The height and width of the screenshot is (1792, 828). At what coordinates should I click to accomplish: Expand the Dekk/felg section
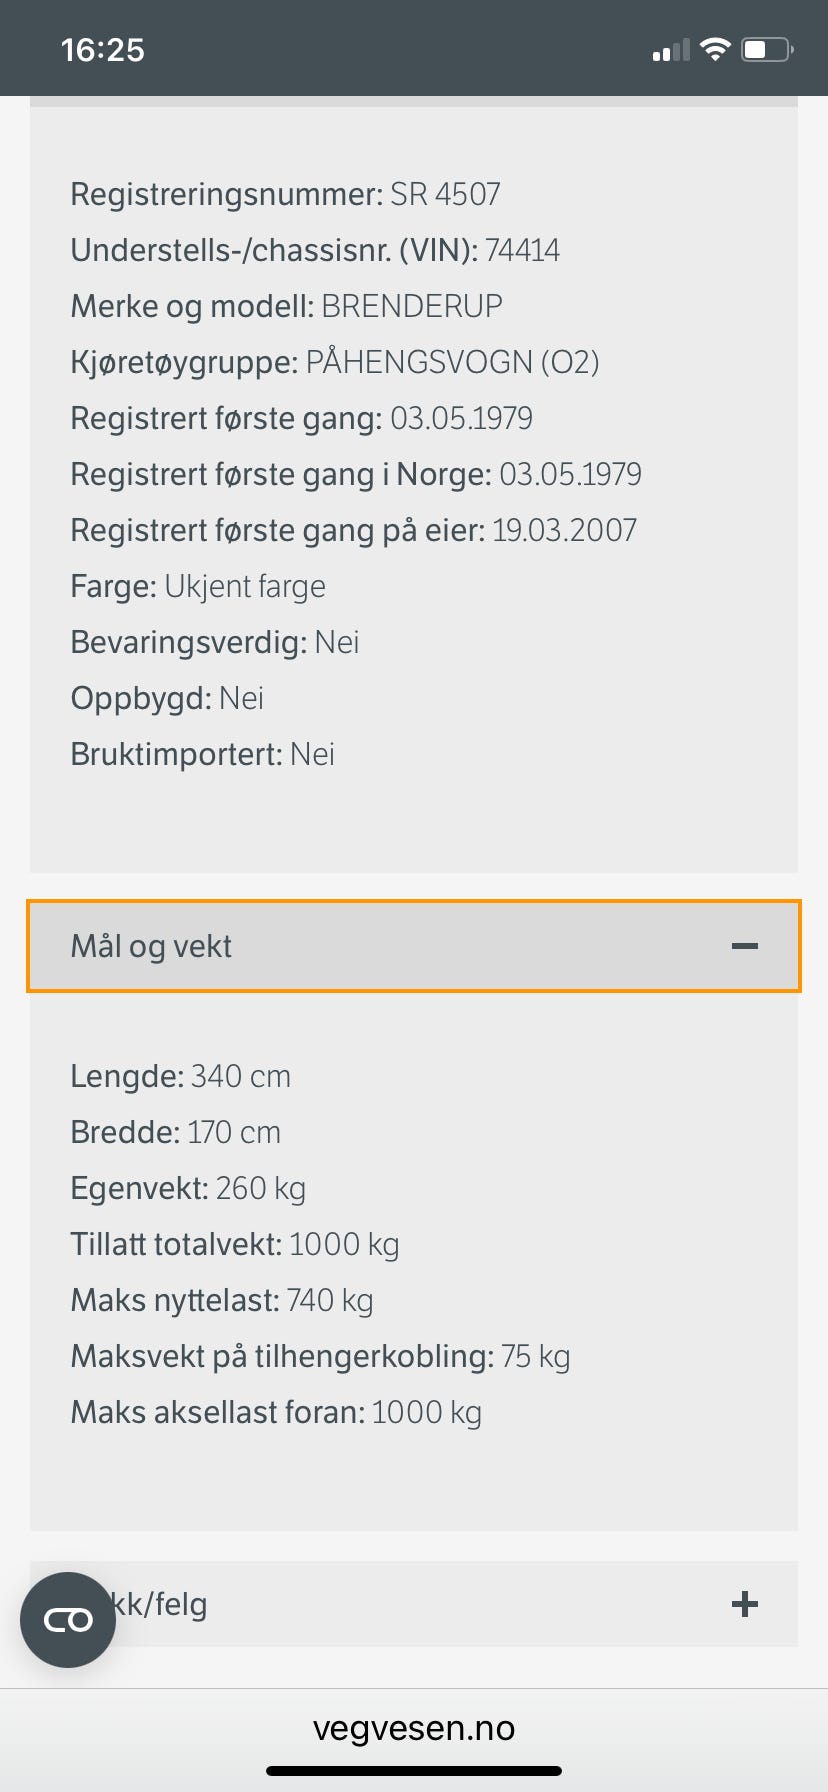[x=414, y=1604]
